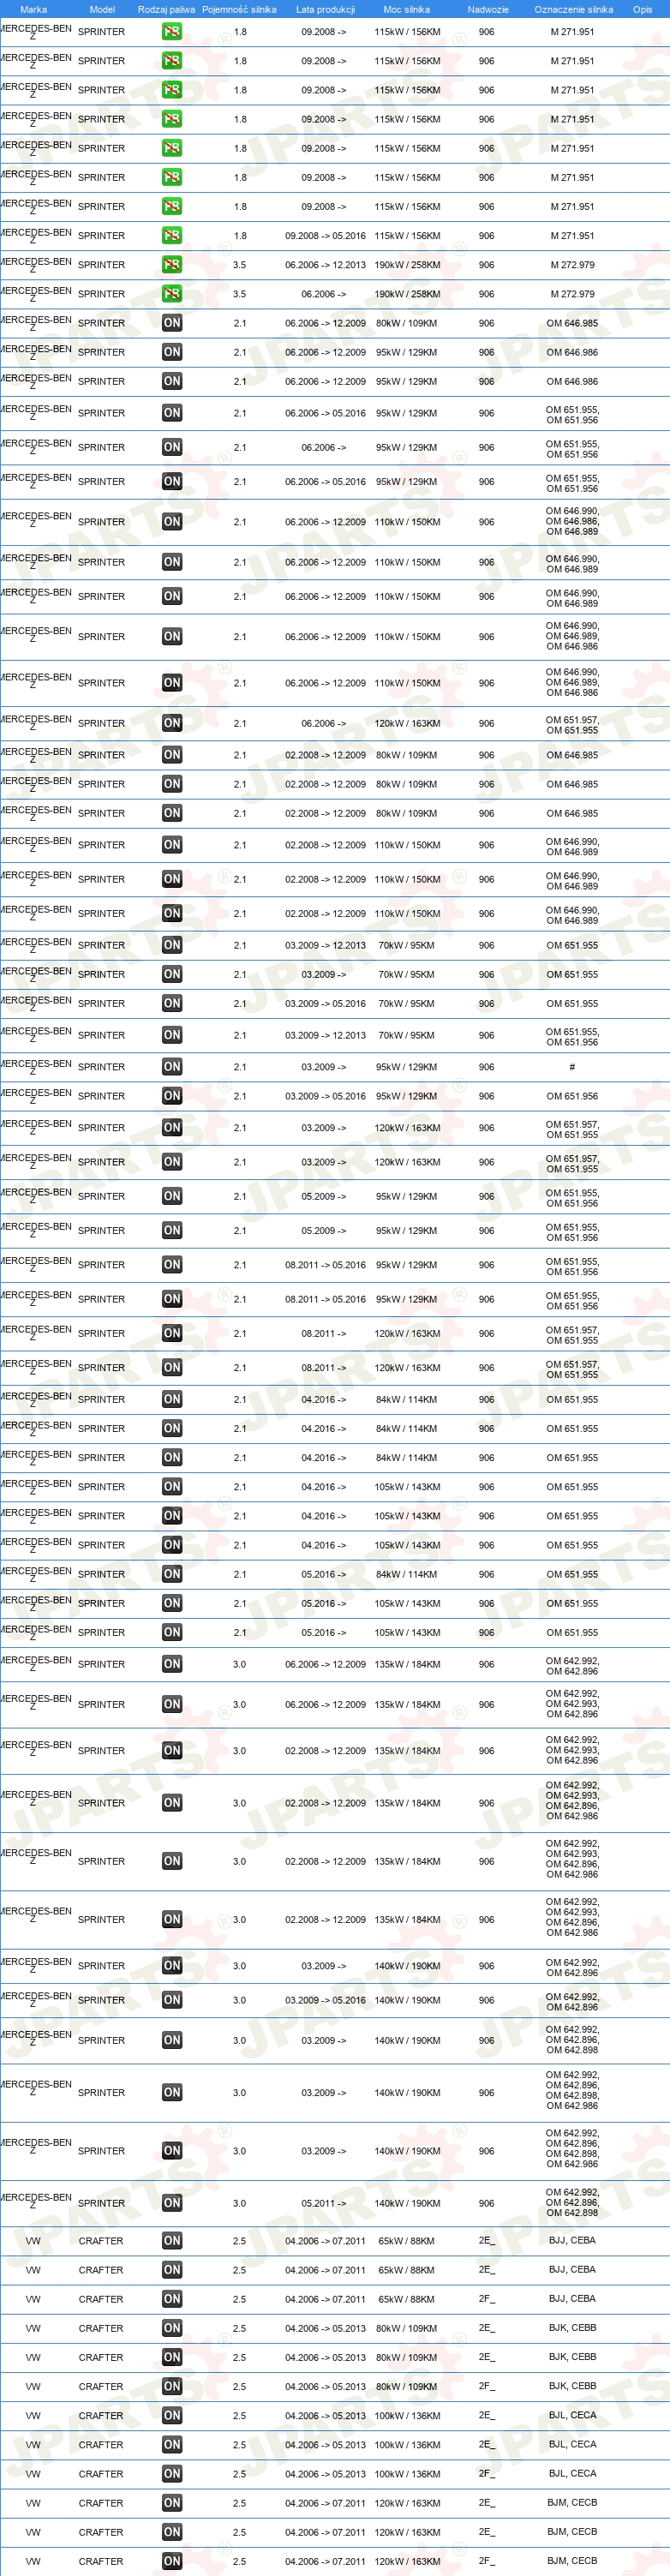Select the '05.2011 ->' production date cell

(x=324, y=2203)
